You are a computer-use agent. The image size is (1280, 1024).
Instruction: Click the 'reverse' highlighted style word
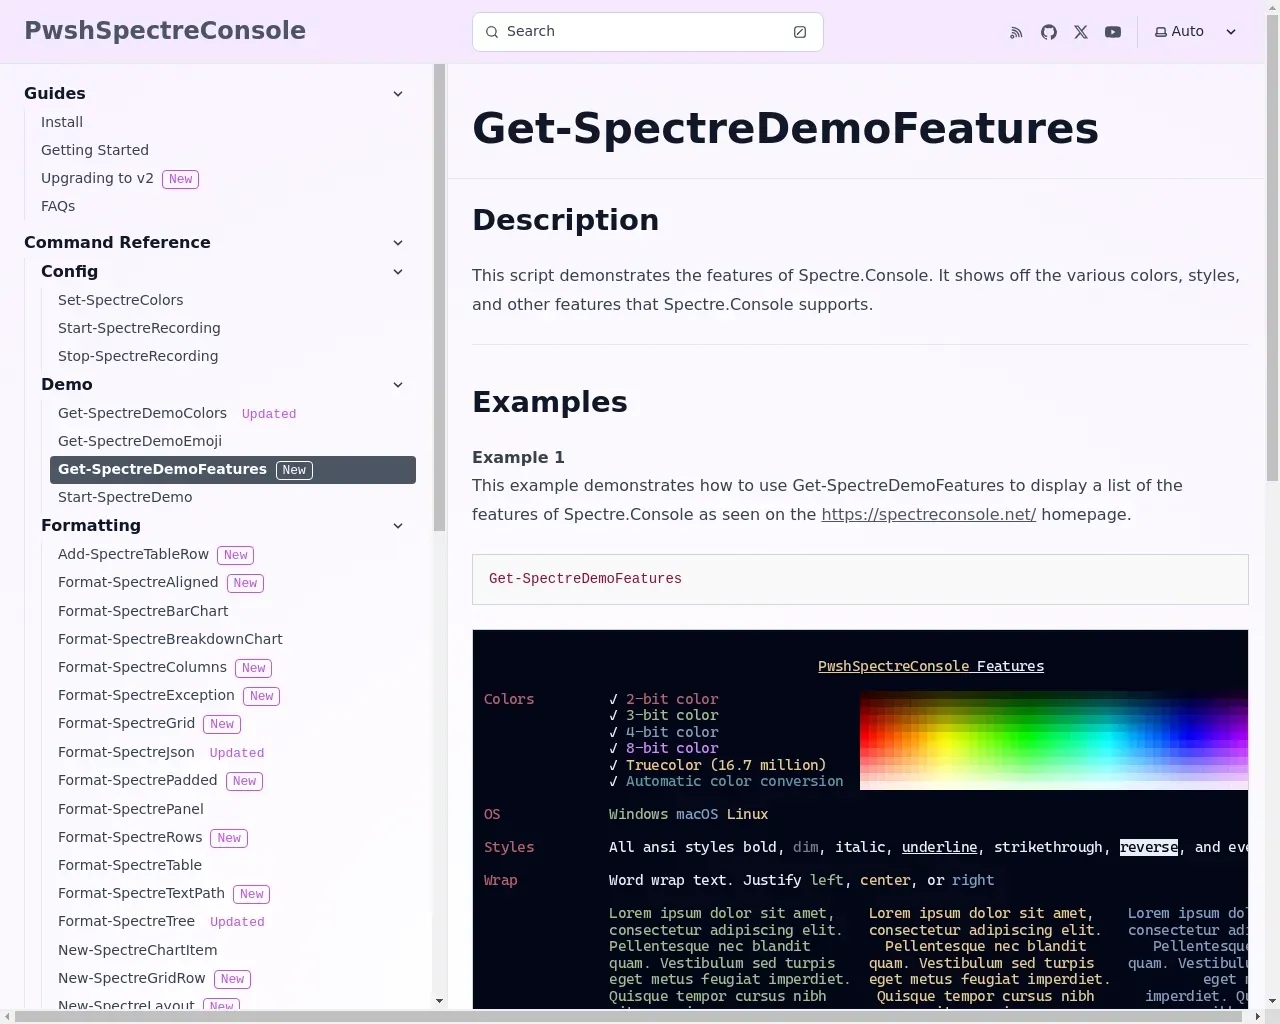[x=1149, y=847]
